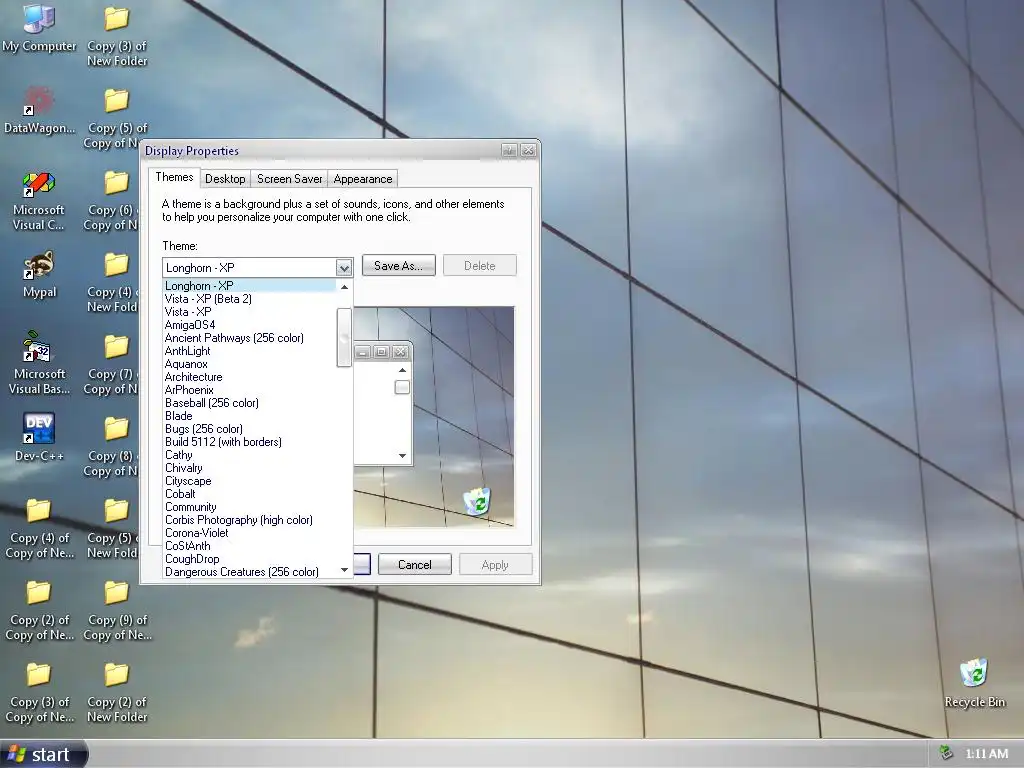
Task: Select the Copy (2) of Copy of New folder icon
Action: point(39,611)
